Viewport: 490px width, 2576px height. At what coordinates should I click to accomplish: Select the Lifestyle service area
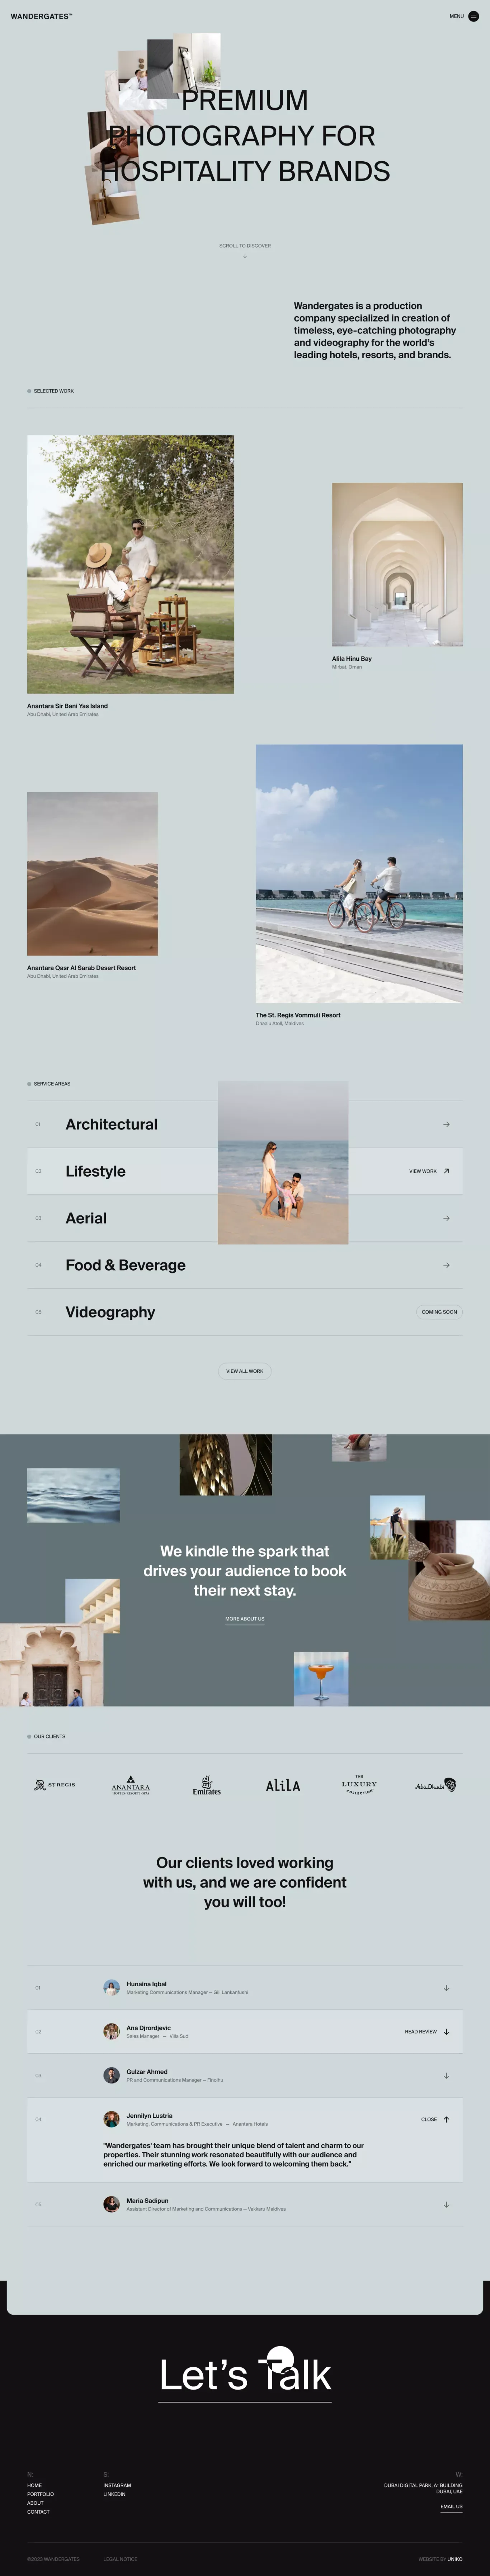pyautogui.click(x=95, y=1171)
